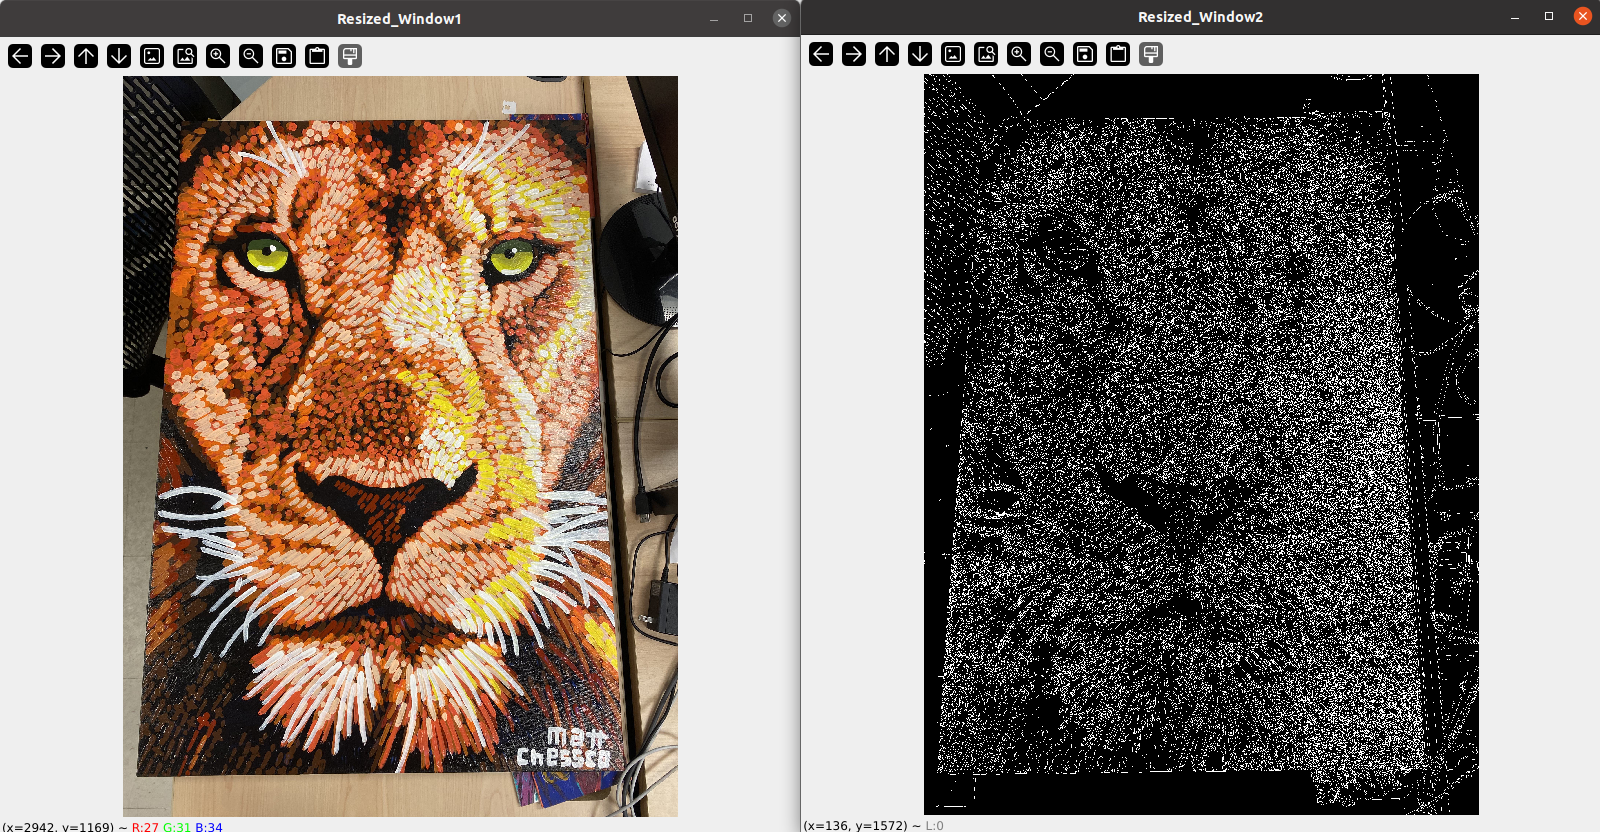
Task: Pan up in Resized_Window1 toolbar
Action: click(x=86, y=56)
